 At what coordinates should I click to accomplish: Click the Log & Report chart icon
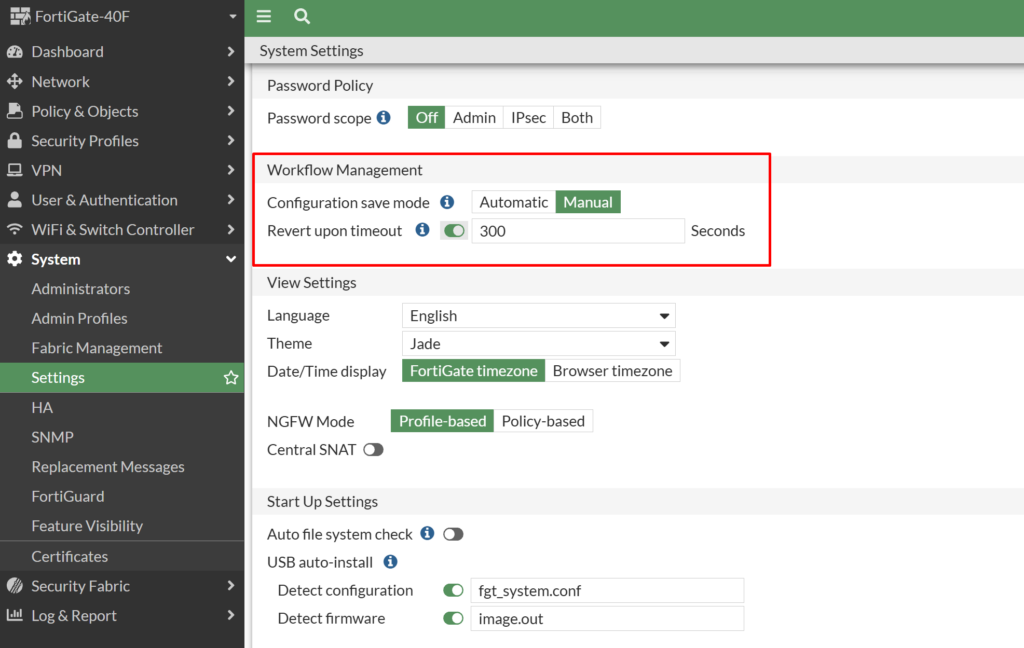[x=14, y=615]
